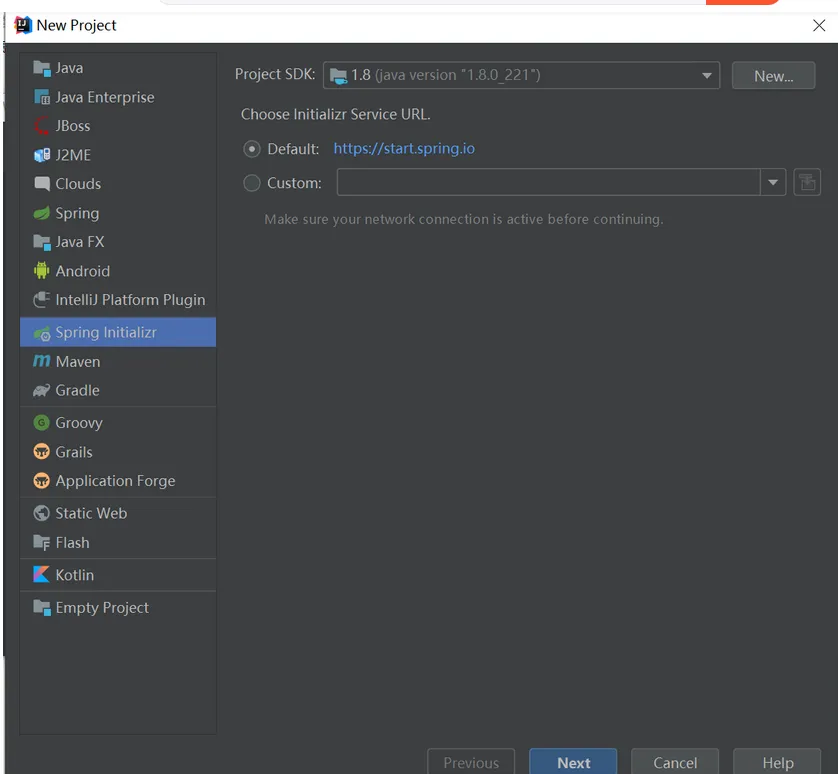Click the Flash project type label
The height and width of the screenshot is (774, 838).
[x=73, y=543]
